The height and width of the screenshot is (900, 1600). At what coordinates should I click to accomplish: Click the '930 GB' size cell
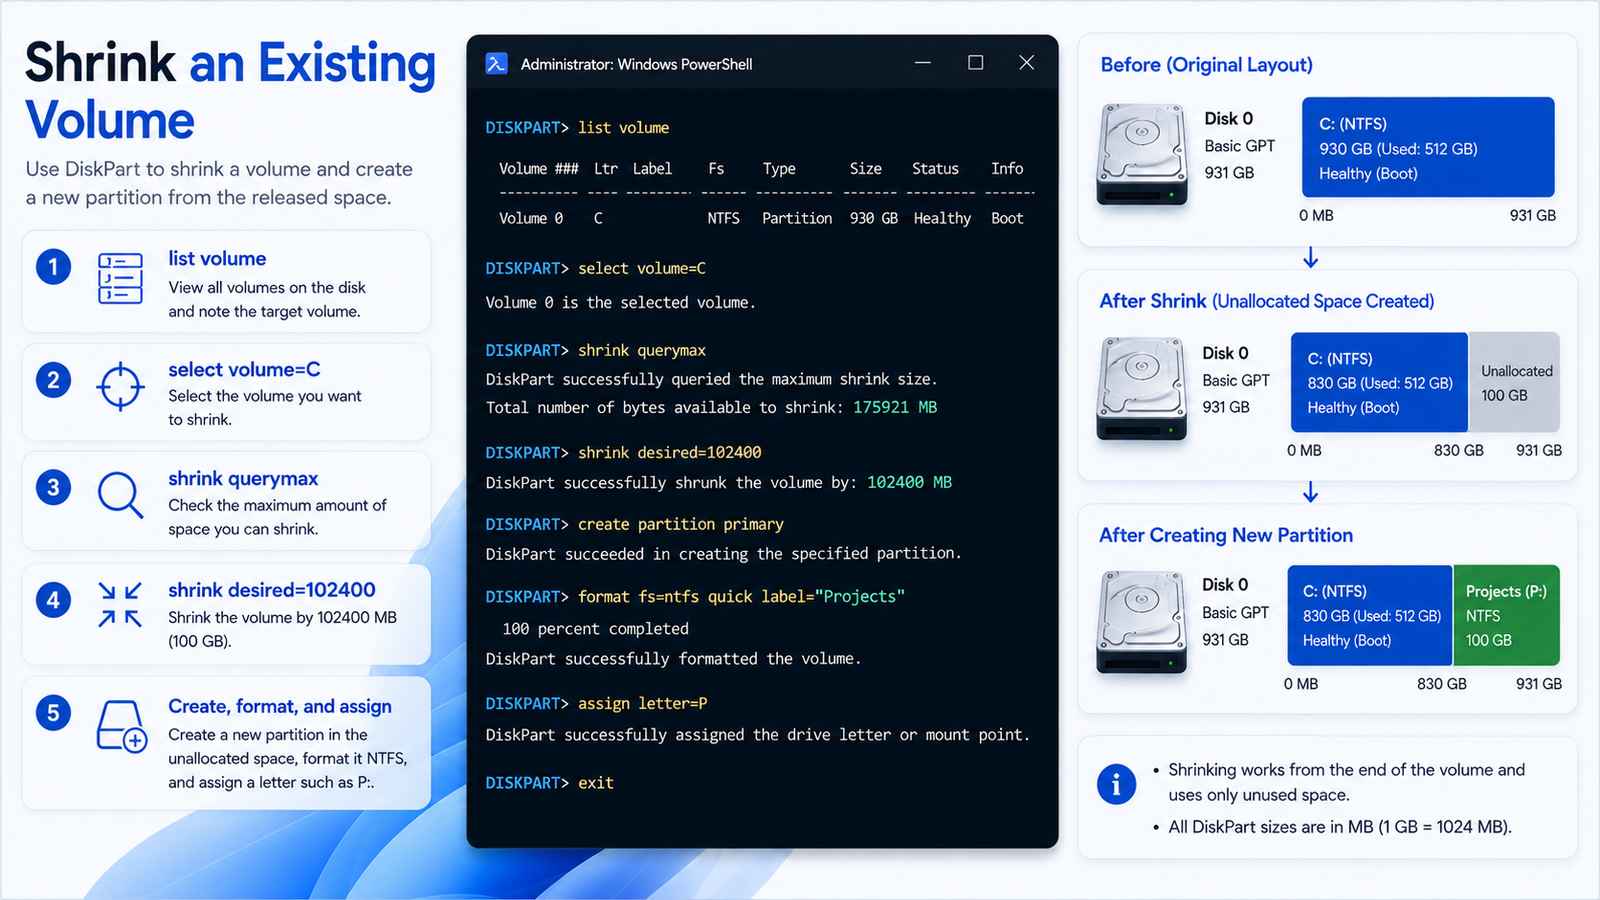874,218
